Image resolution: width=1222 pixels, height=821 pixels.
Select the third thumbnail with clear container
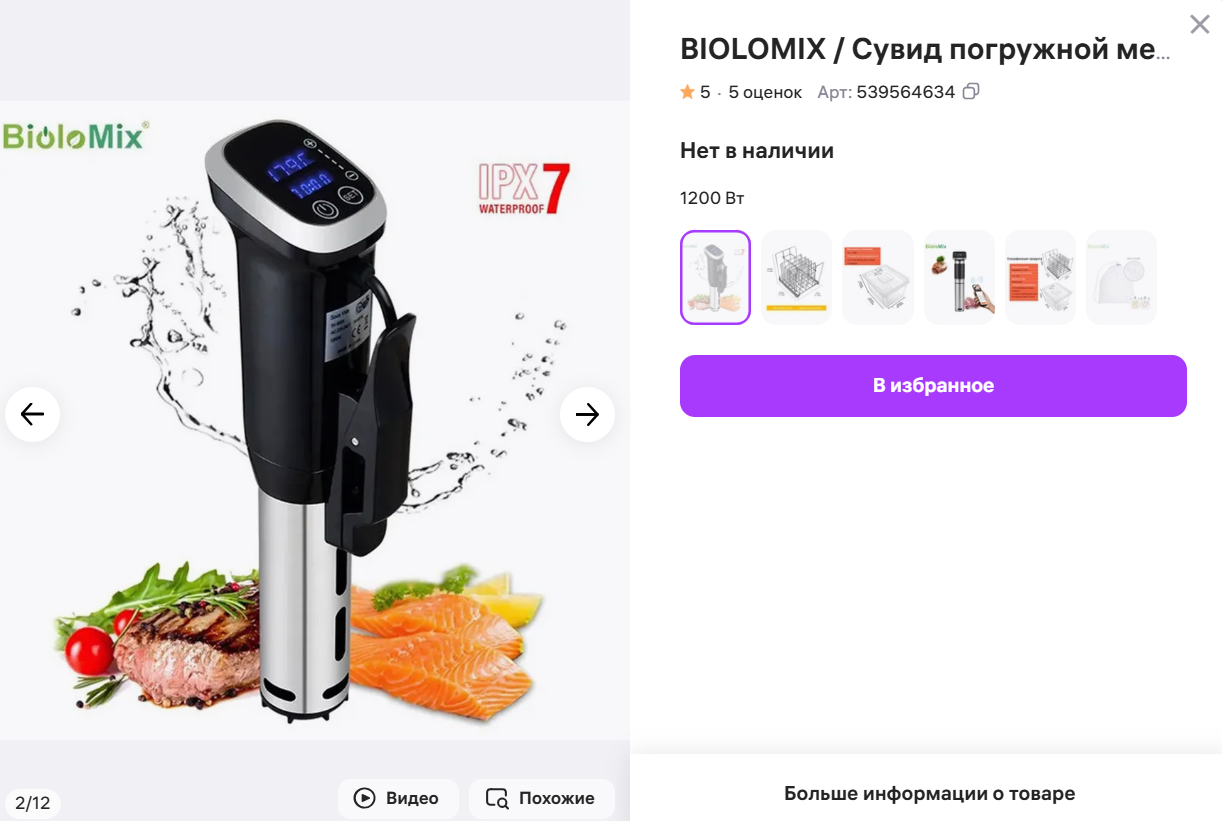pyautogui.click(x=878, y=277)
